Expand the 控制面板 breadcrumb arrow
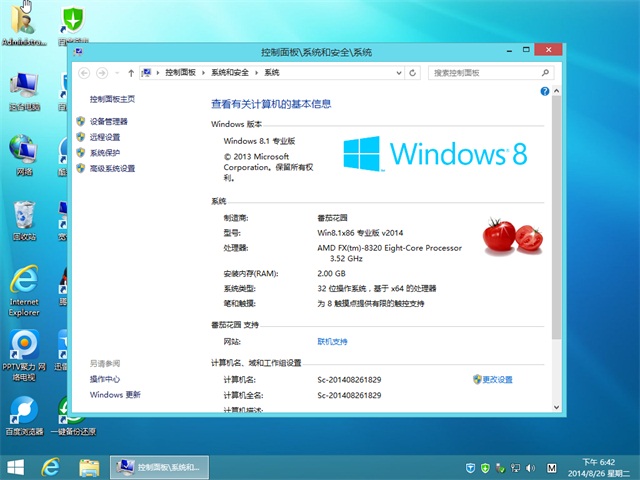The image size is (640, 480). point(203,73)
